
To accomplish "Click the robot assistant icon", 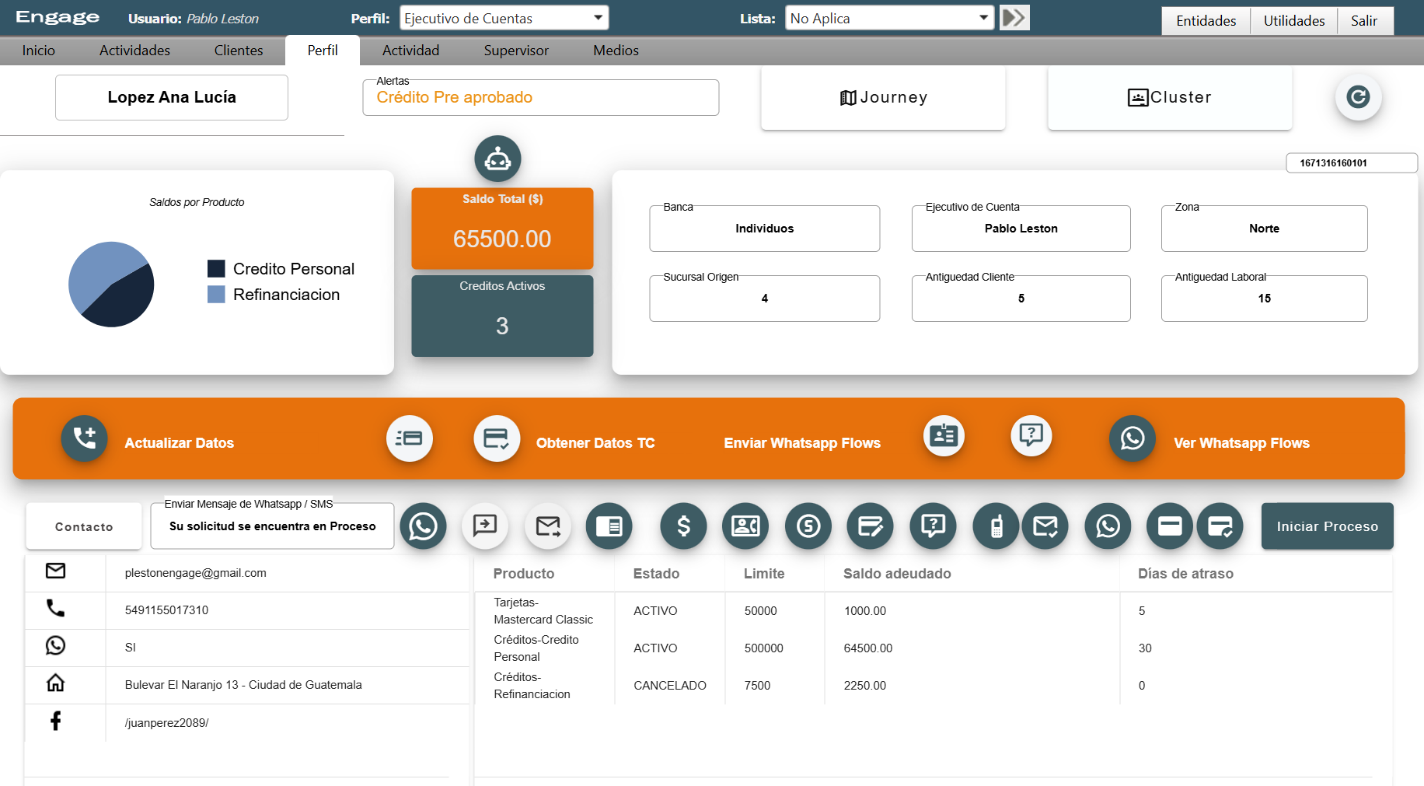I will (498, 159).
